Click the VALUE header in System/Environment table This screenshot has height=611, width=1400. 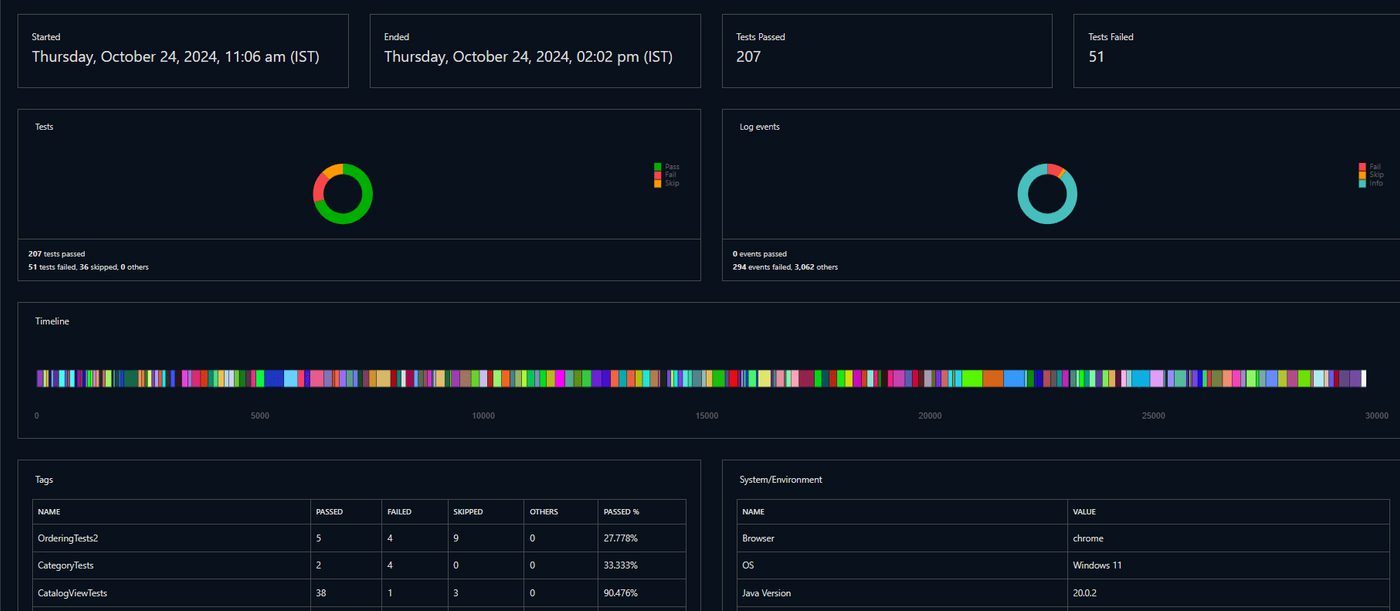pos(1085,512)
